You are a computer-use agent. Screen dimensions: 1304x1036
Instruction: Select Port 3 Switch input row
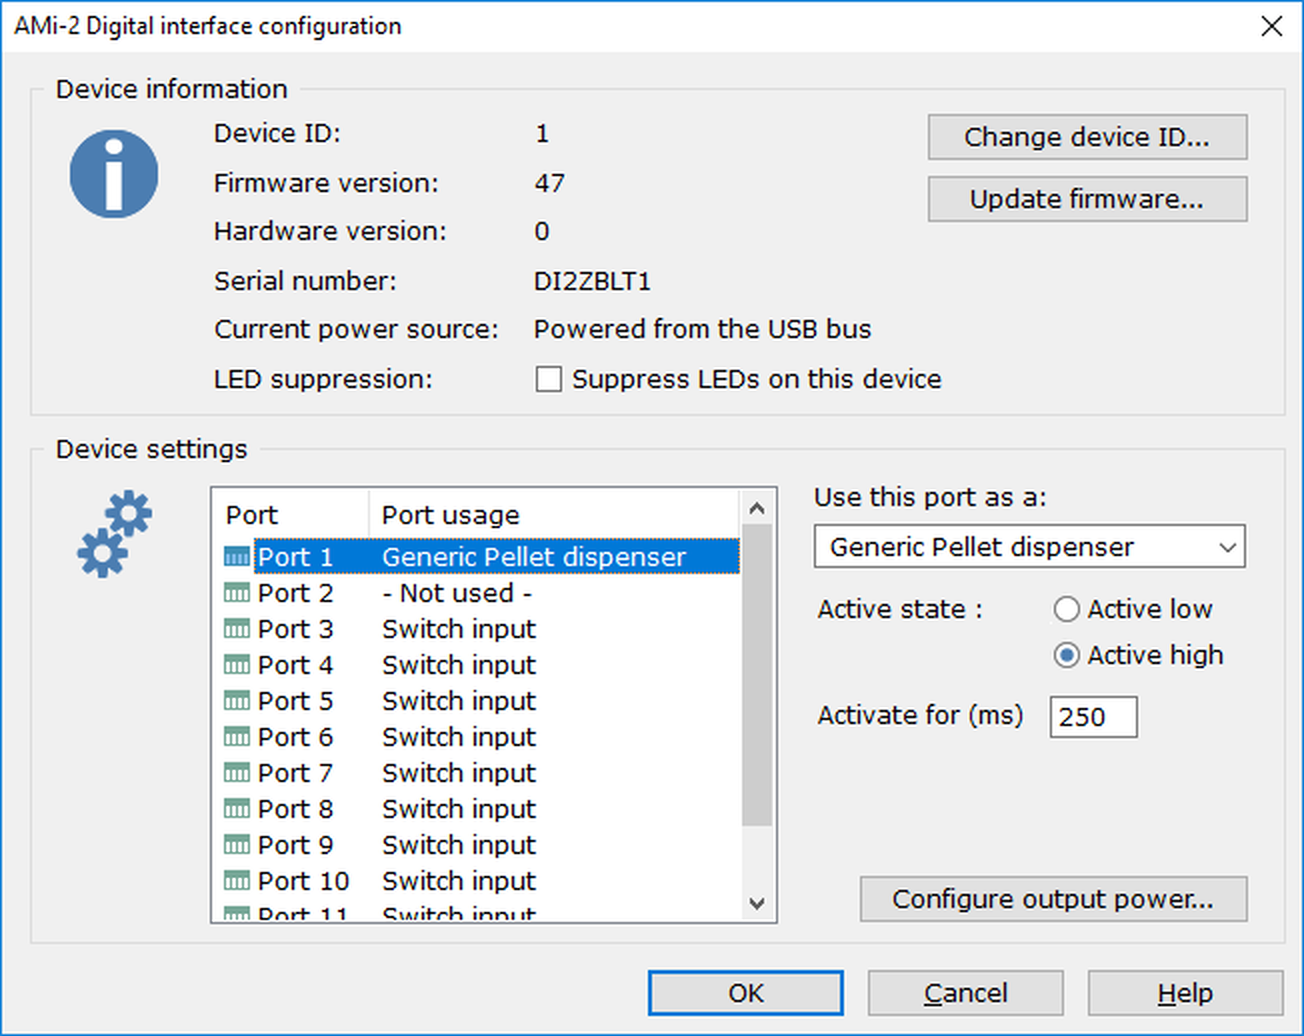coord(458,629)
